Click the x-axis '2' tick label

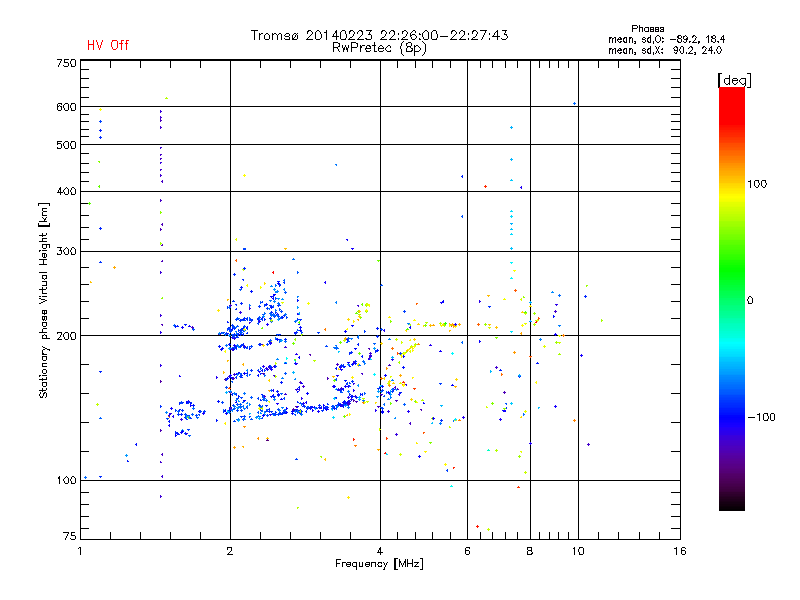[230, 551]
